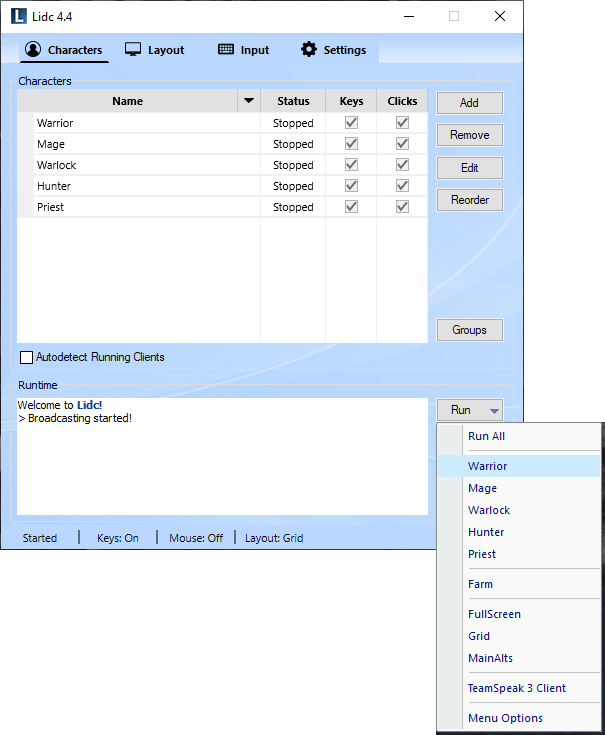Toggle Clicks checkbox for Mage
Image resolution: width=605 pixels, height=735 pixels.
click(x=402, y=144)
